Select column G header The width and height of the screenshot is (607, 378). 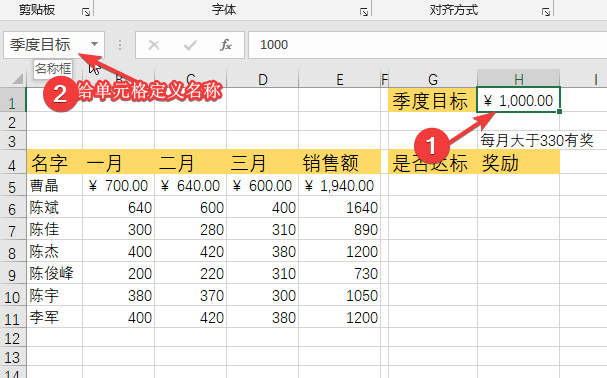(433, 79)
